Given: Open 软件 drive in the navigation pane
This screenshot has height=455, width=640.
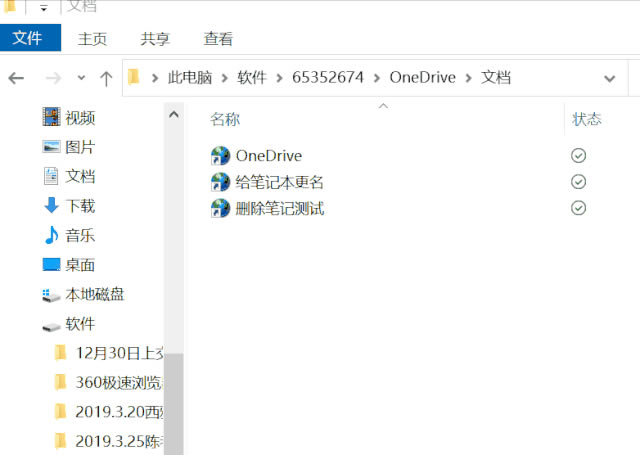Looking at the screenshot, I should point(80,324).
